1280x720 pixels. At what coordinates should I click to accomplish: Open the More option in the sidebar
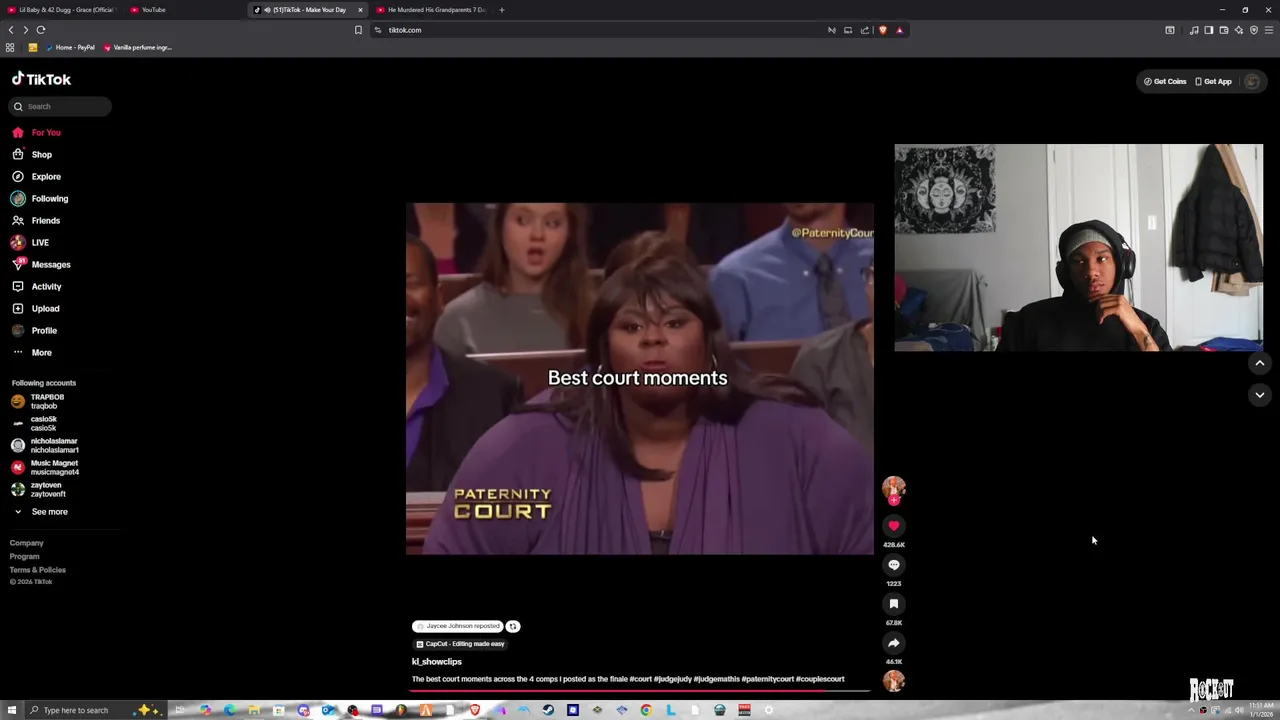tap(32, 352)
